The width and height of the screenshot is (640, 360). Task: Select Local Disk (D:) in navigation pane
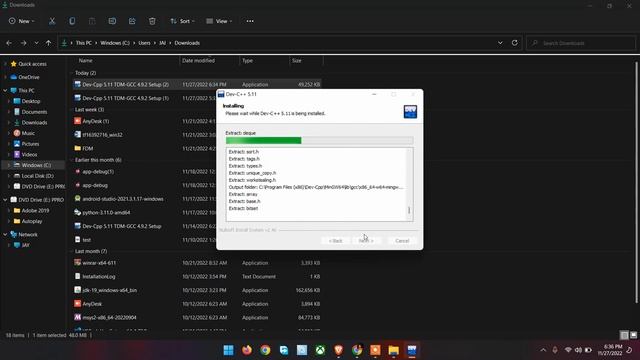coord(38,176)
